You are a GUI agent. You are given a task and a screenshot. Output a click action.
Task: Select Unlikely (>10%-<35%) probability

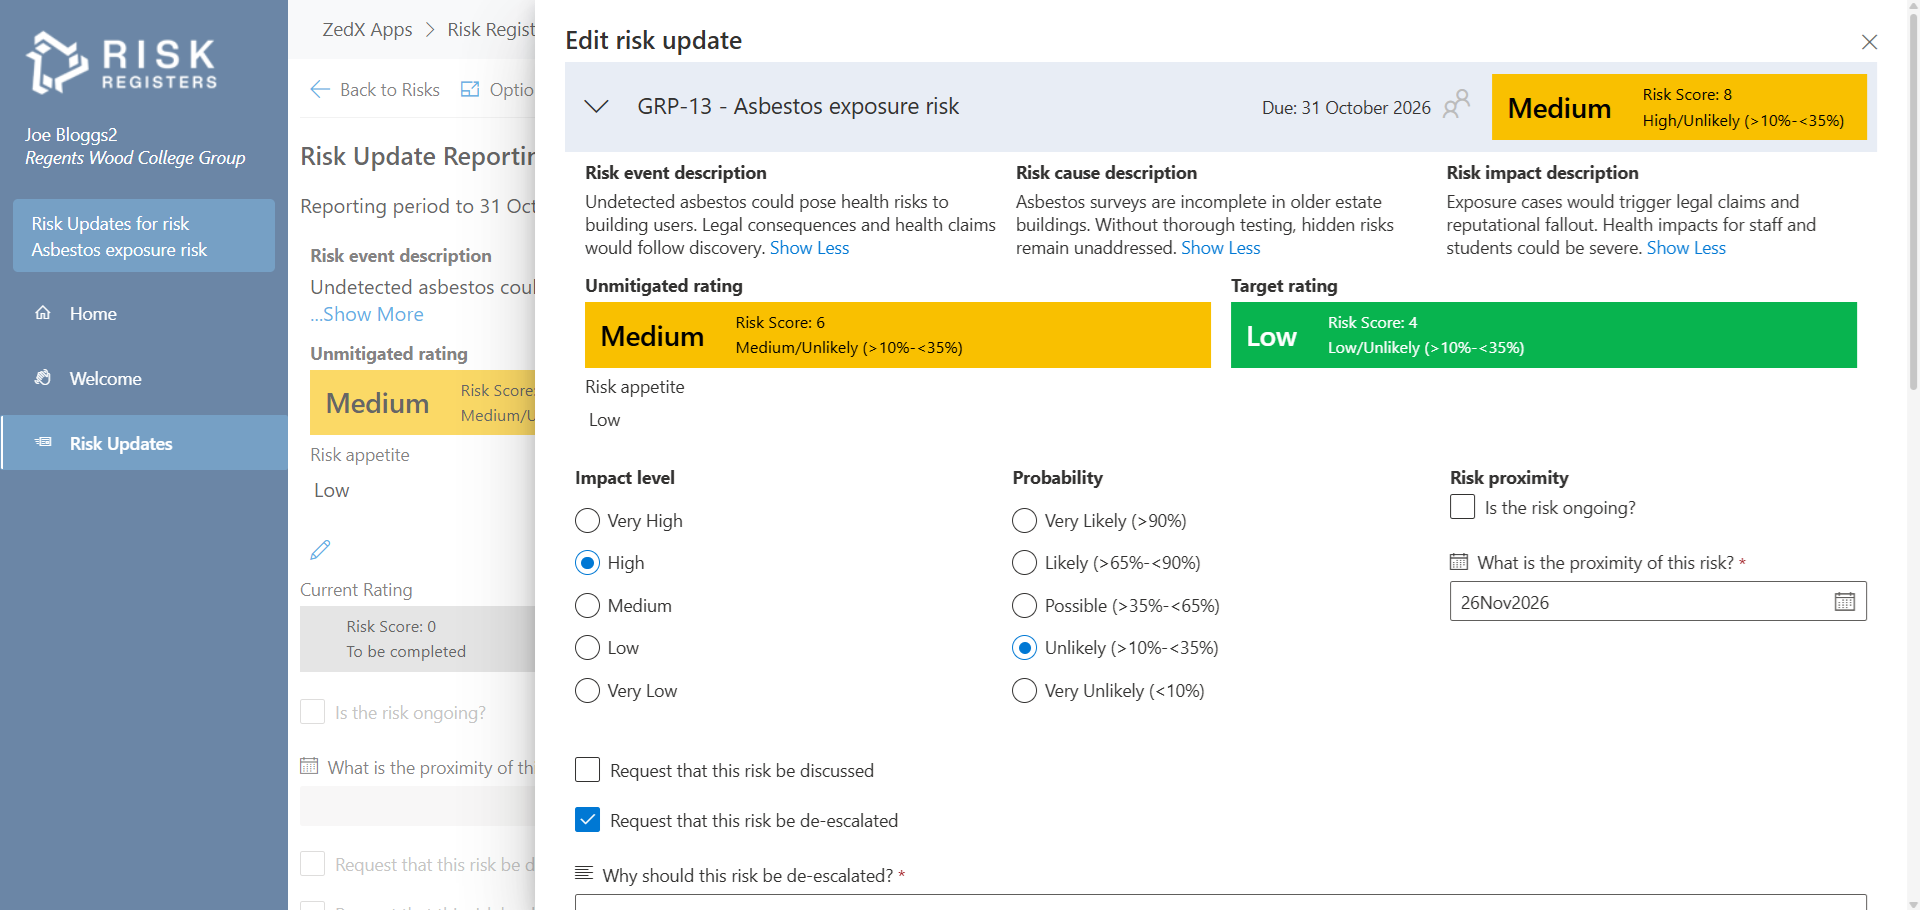1025,648
